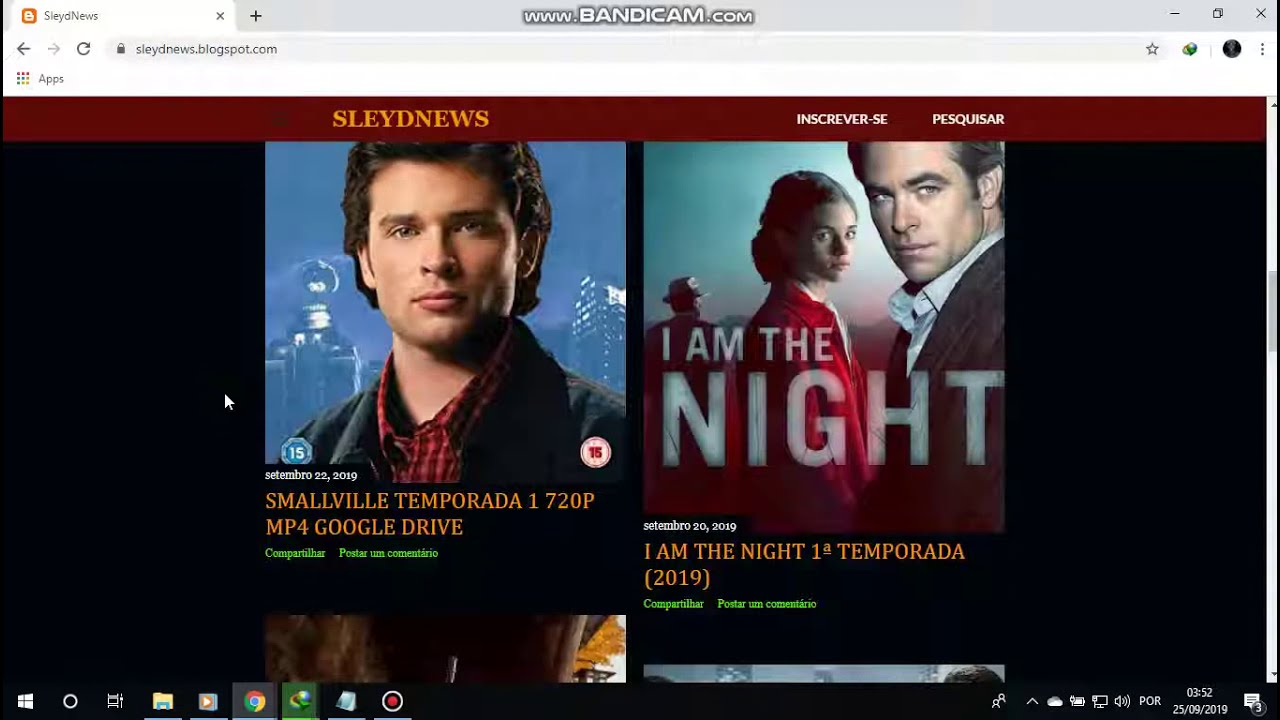
Task: Open the Chrome profile avatar
Action: (1232, 49)
